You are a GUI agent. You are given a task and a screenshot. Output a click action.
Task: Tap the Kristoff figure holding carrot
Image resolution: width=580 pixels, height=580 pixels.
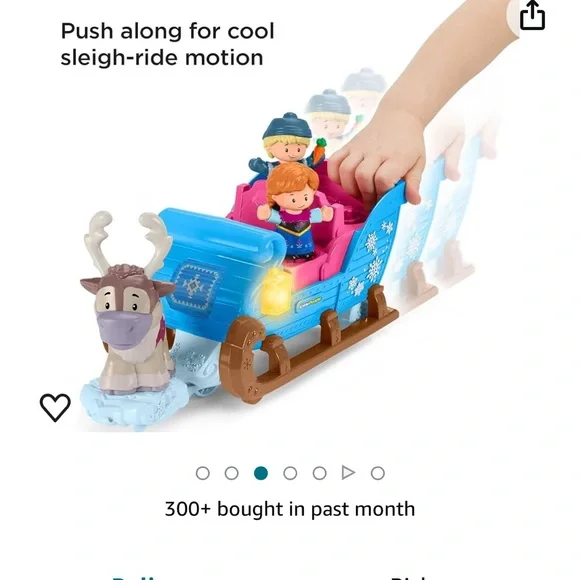(287, 146)
